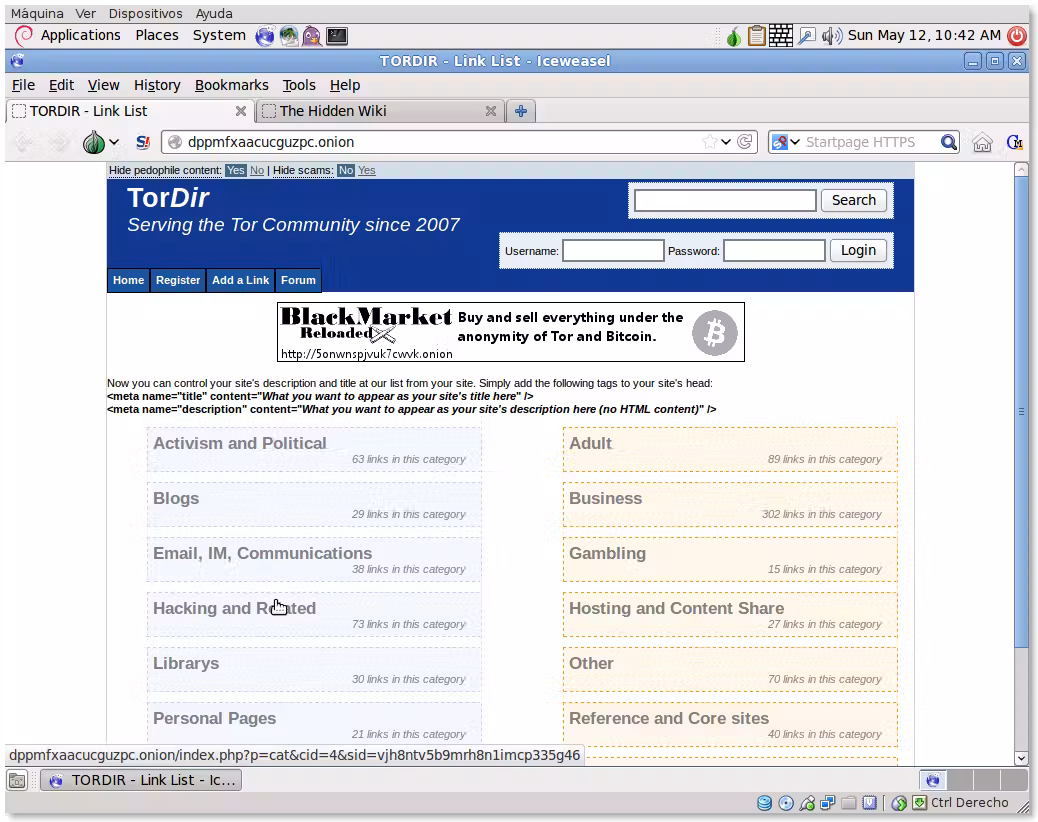Click VirtualBox network adapters status icon
This screenshot has height=822, width=1038.
pos(827,803)
